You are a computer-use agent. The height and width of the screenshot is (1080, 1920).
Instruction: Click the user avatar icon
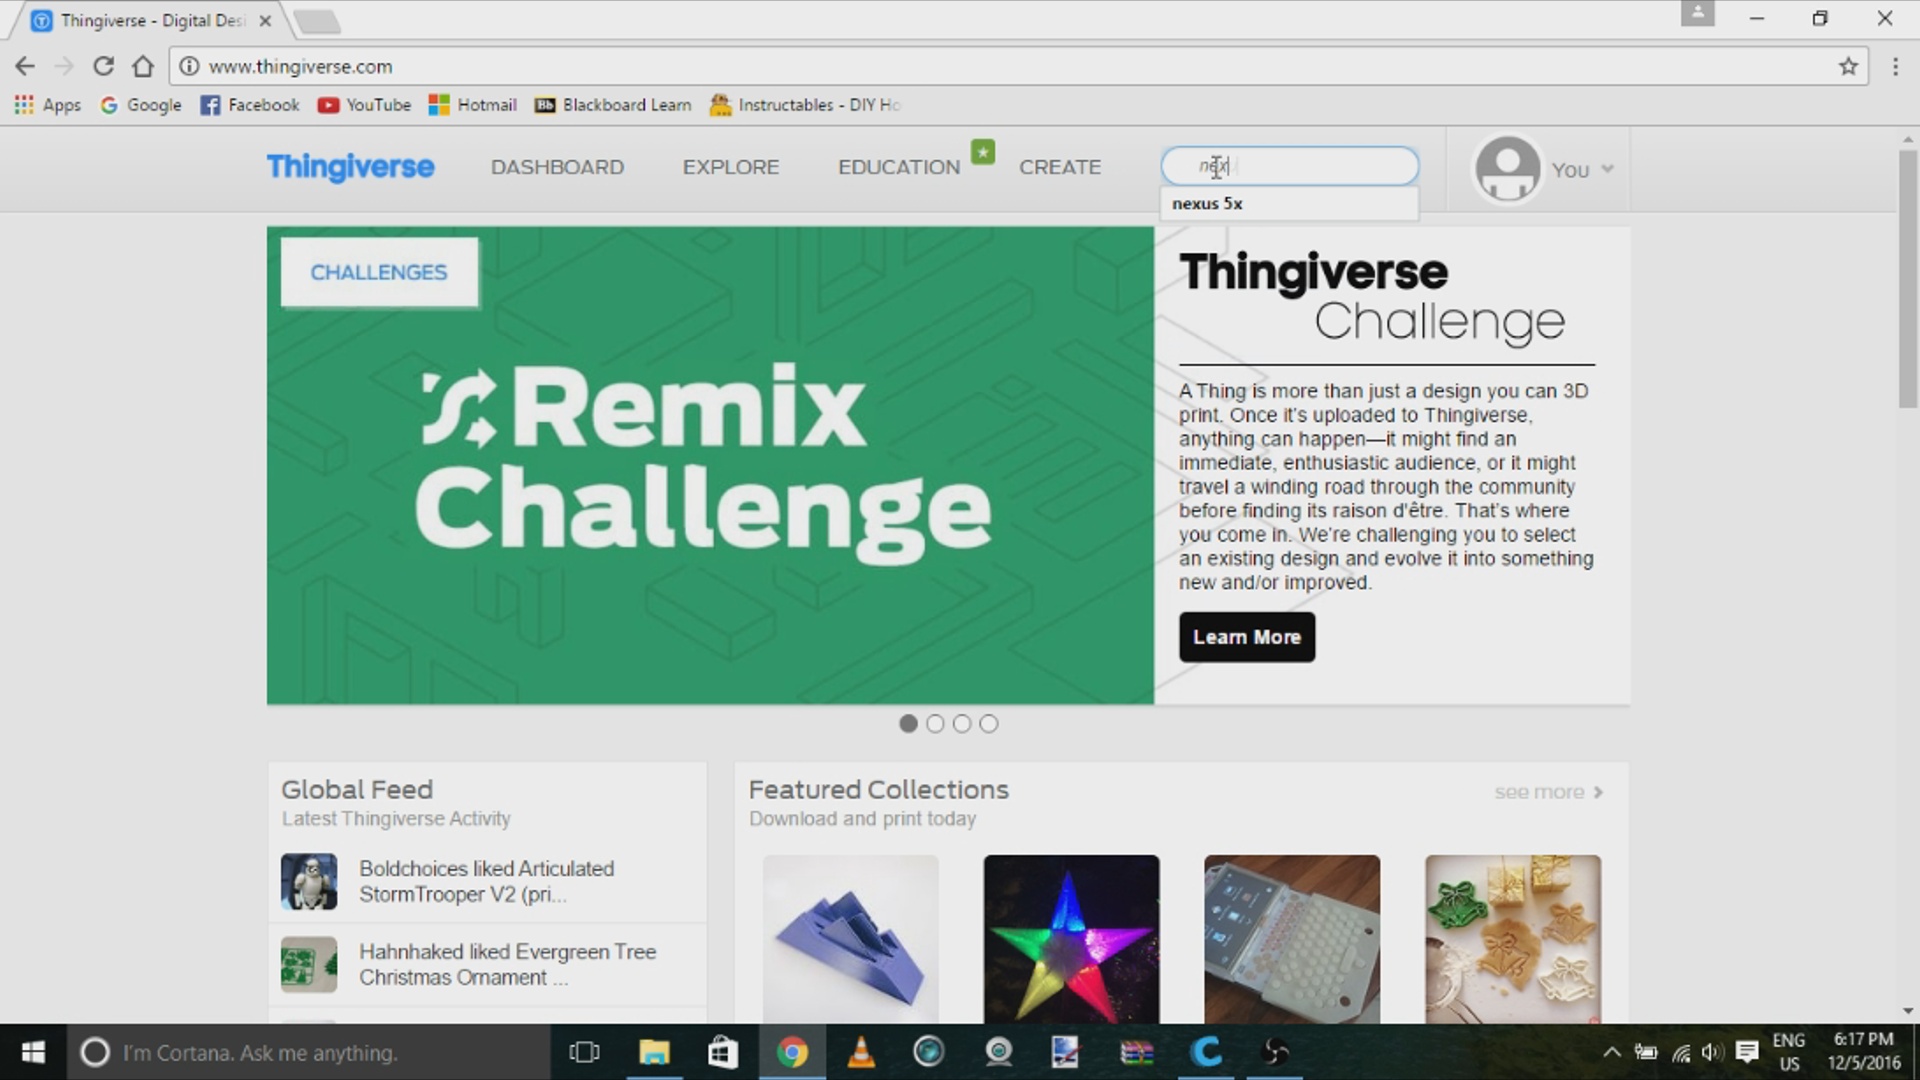pyautogui.click(x=1507, y=169)
